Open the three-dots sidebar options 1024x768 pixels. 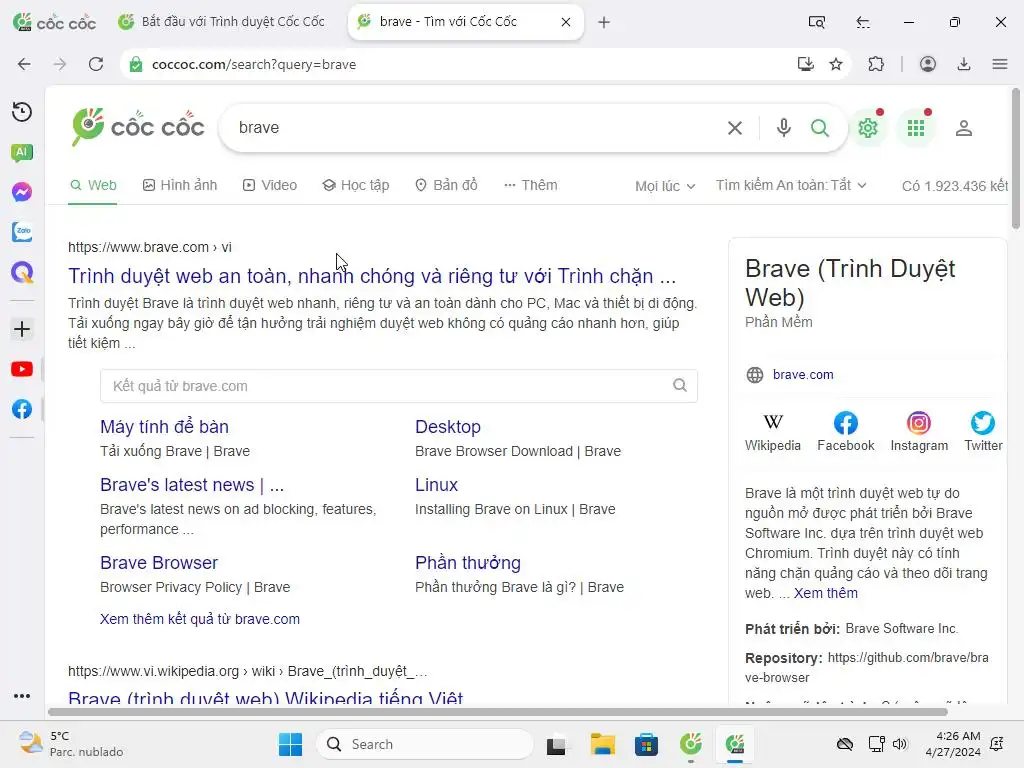pos(22,696)
